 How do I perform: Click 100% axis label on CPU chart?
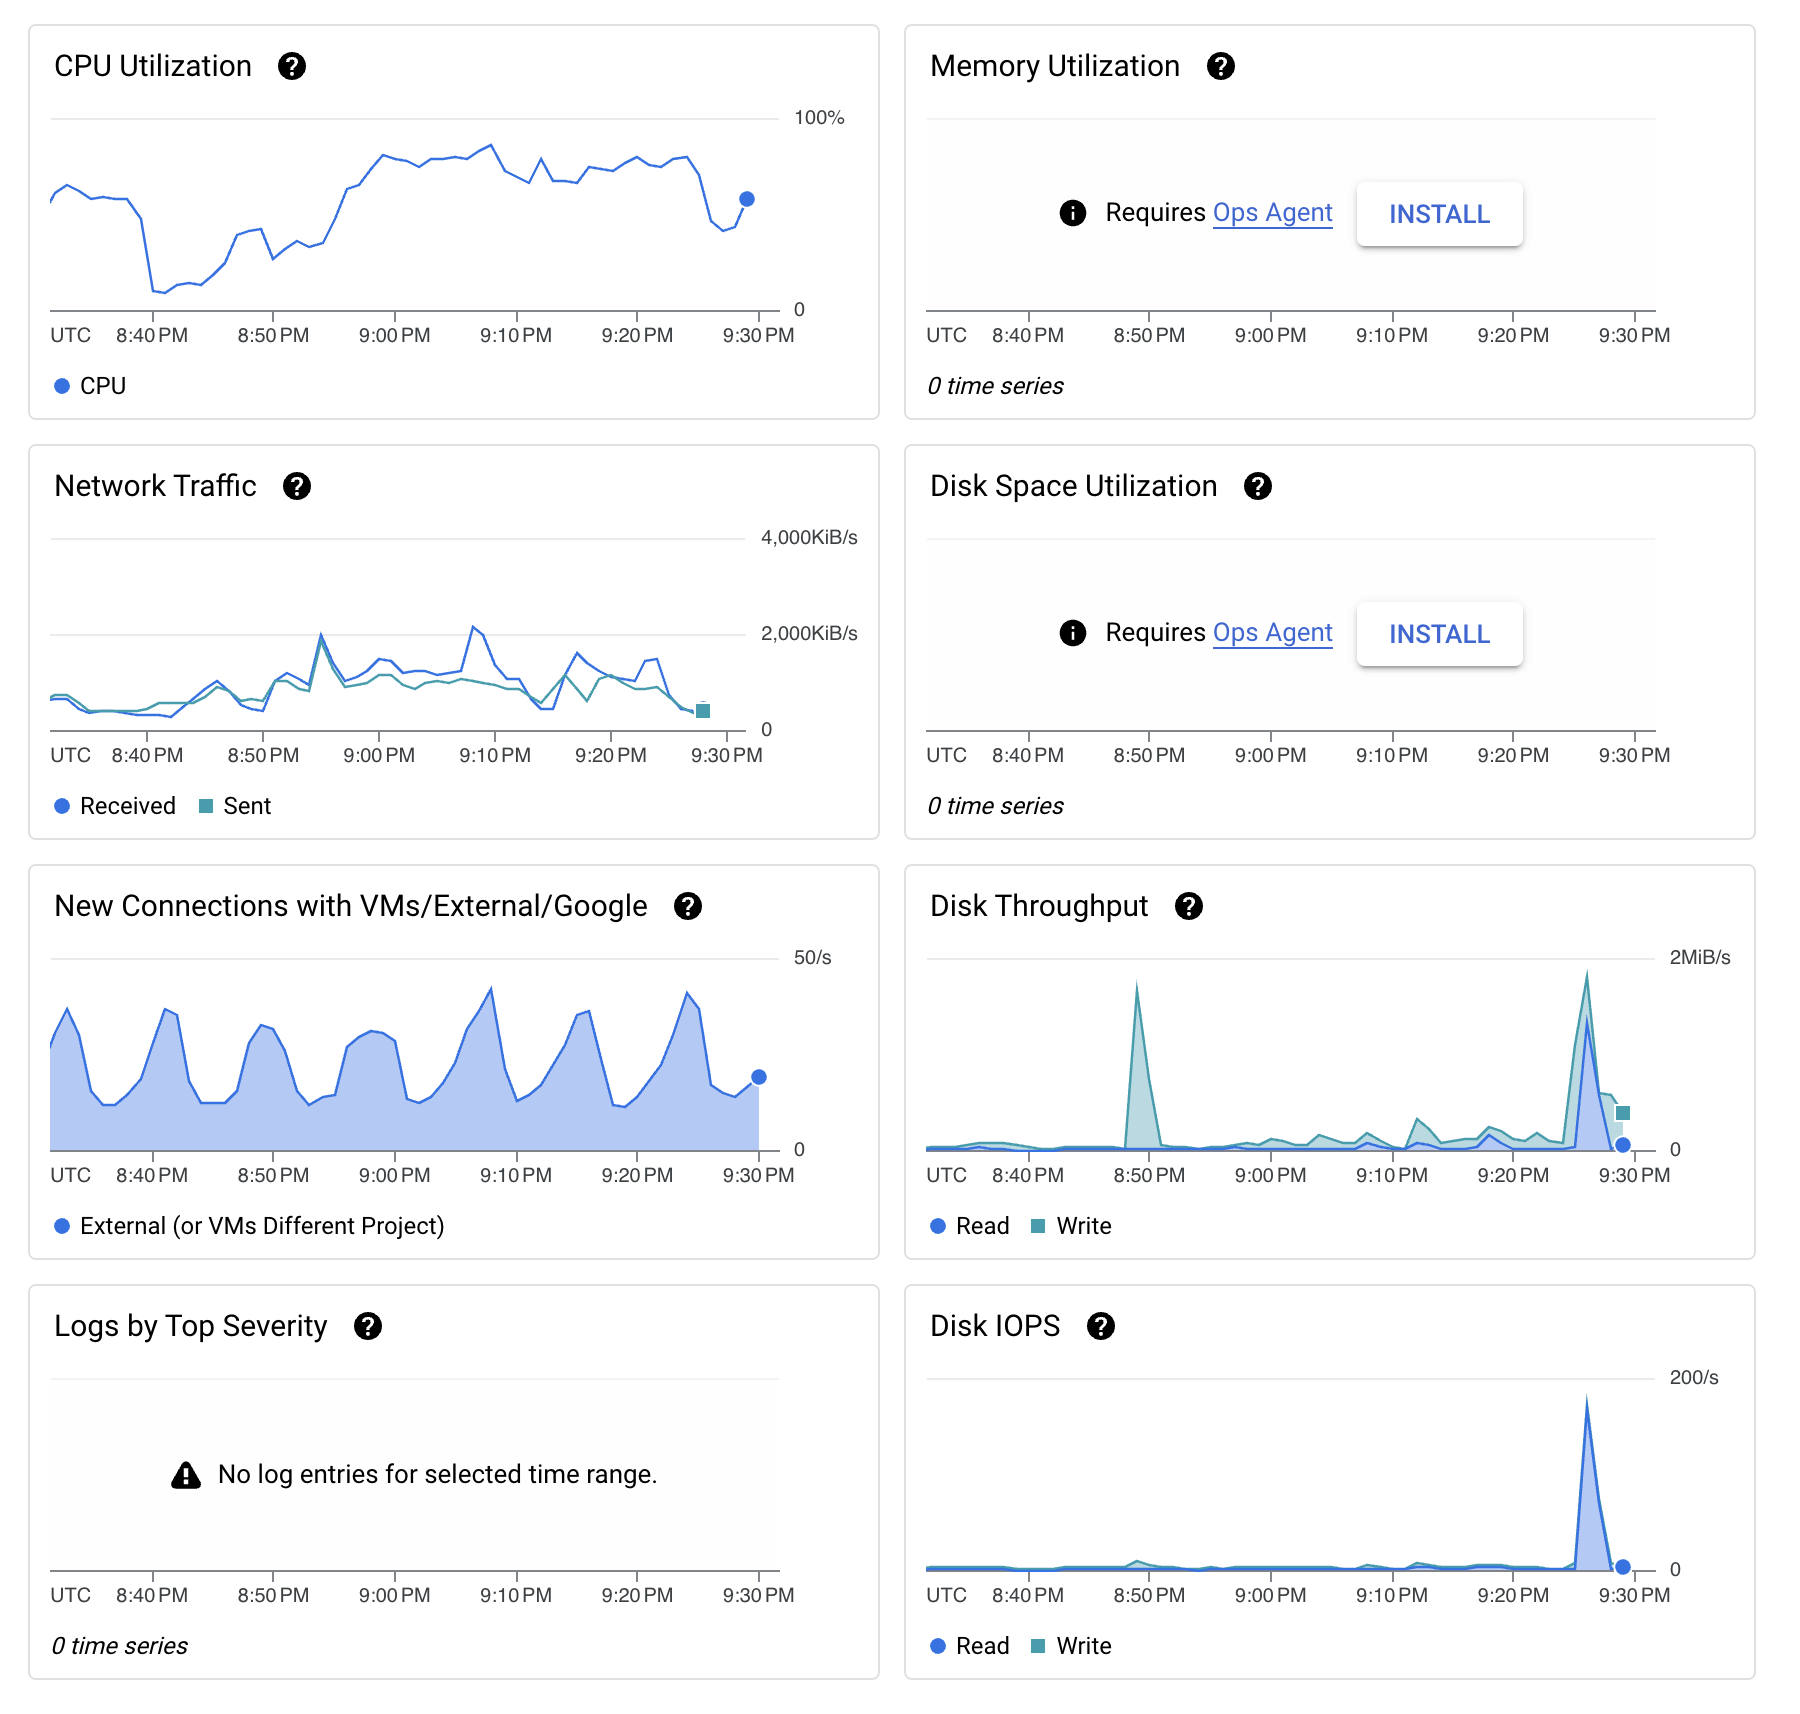coord(819,118)
